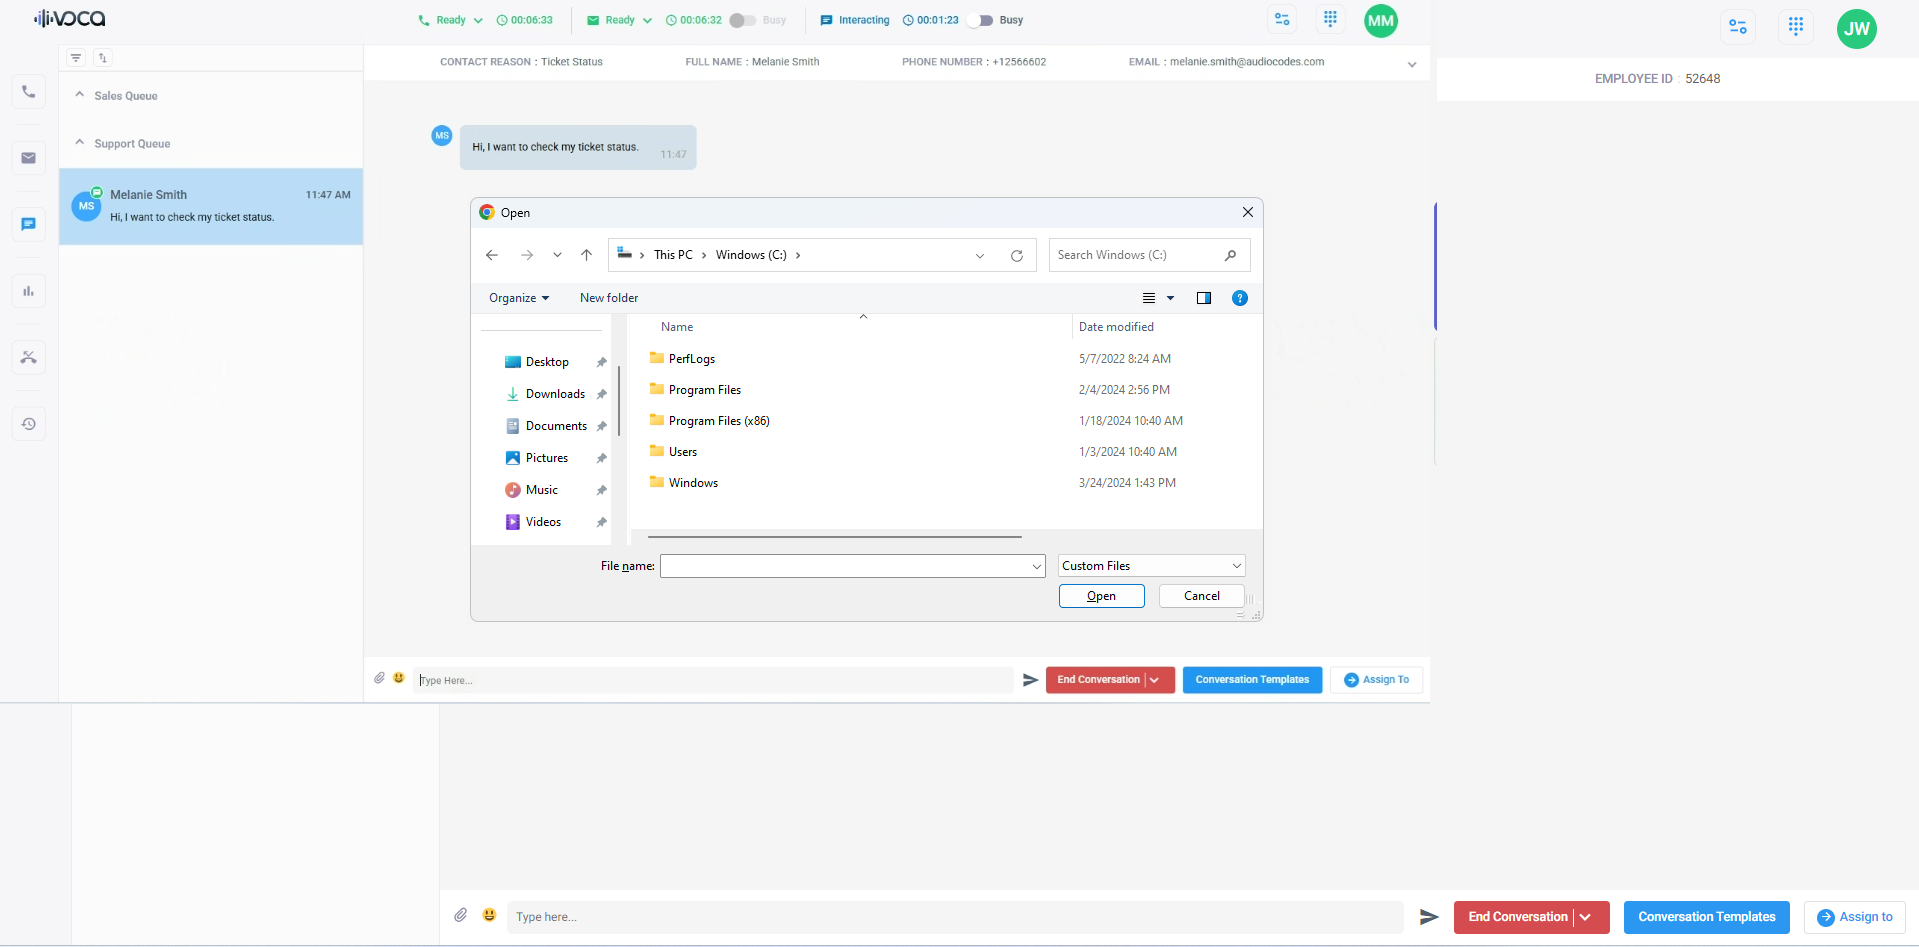The height and width of the screenshot is (947, 1919).
Task: Open settings sliders icon beside MM avatar
Action: pyautogui.click(x=1282, y=19)
